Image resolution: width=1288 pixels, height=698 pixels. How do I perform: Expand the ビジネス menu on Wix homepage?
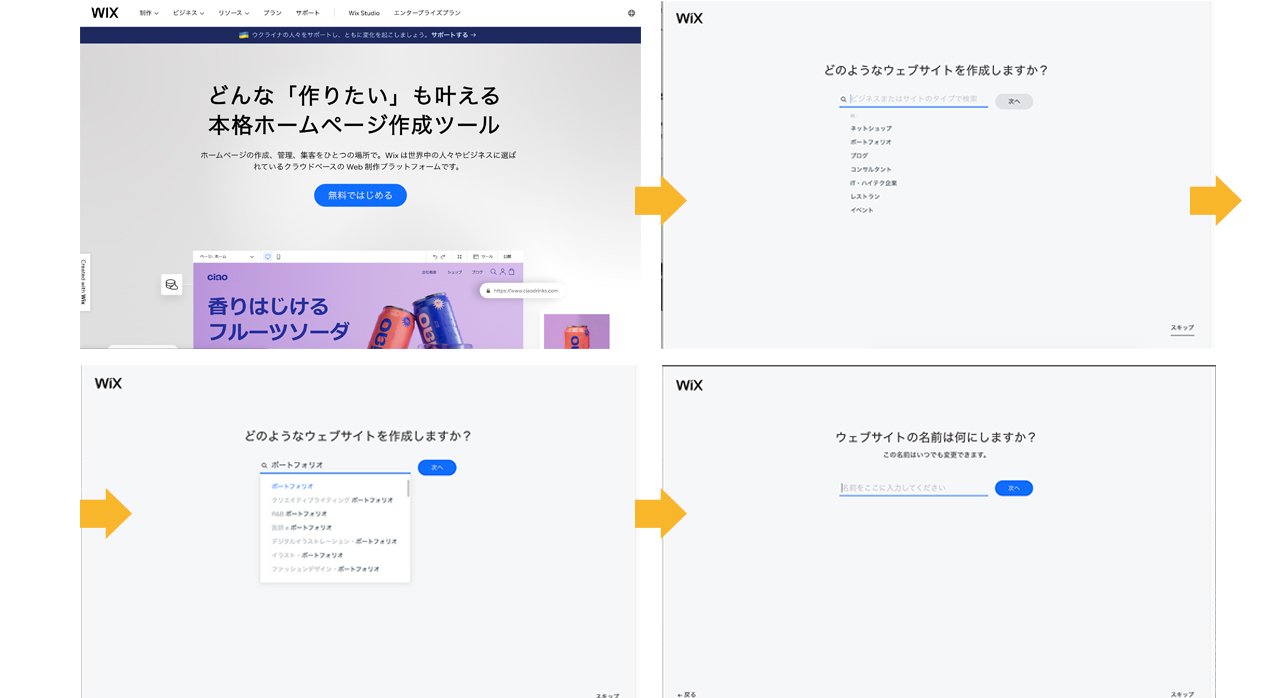point(188,13)
